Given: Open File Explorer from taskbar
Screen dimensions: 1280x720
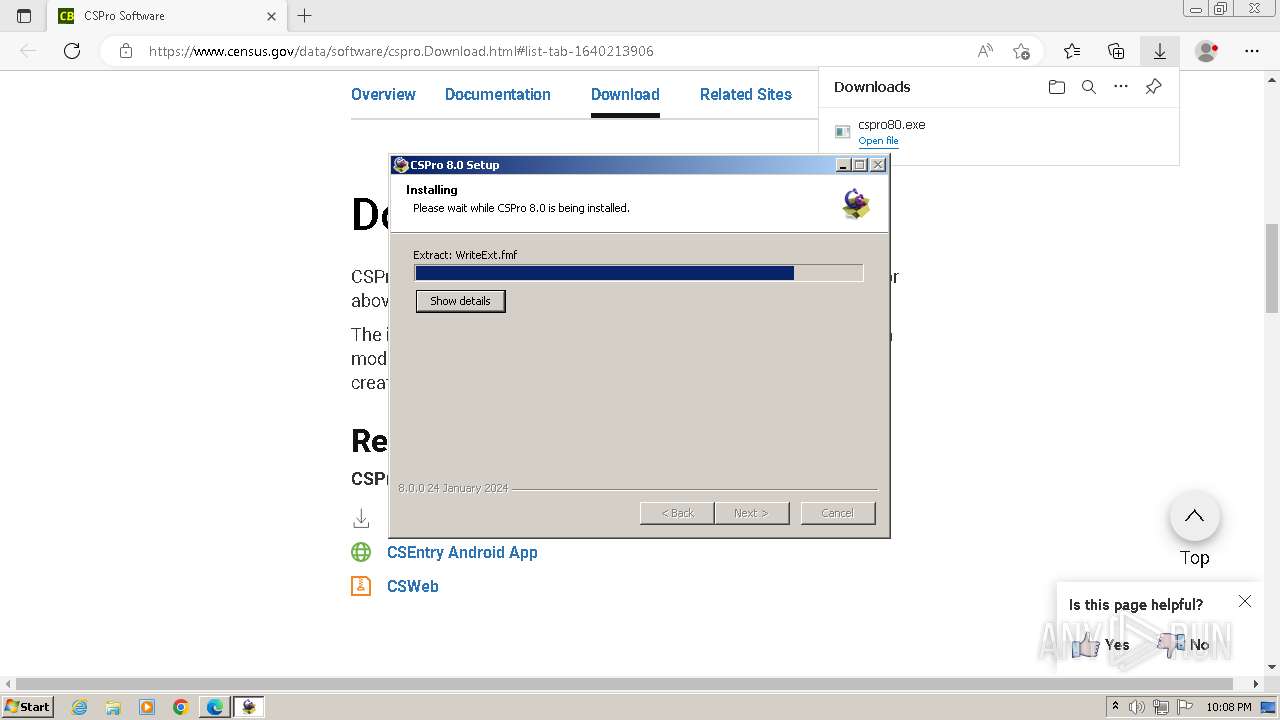Looking at the screenshot, I should click(x=113, y=707).
